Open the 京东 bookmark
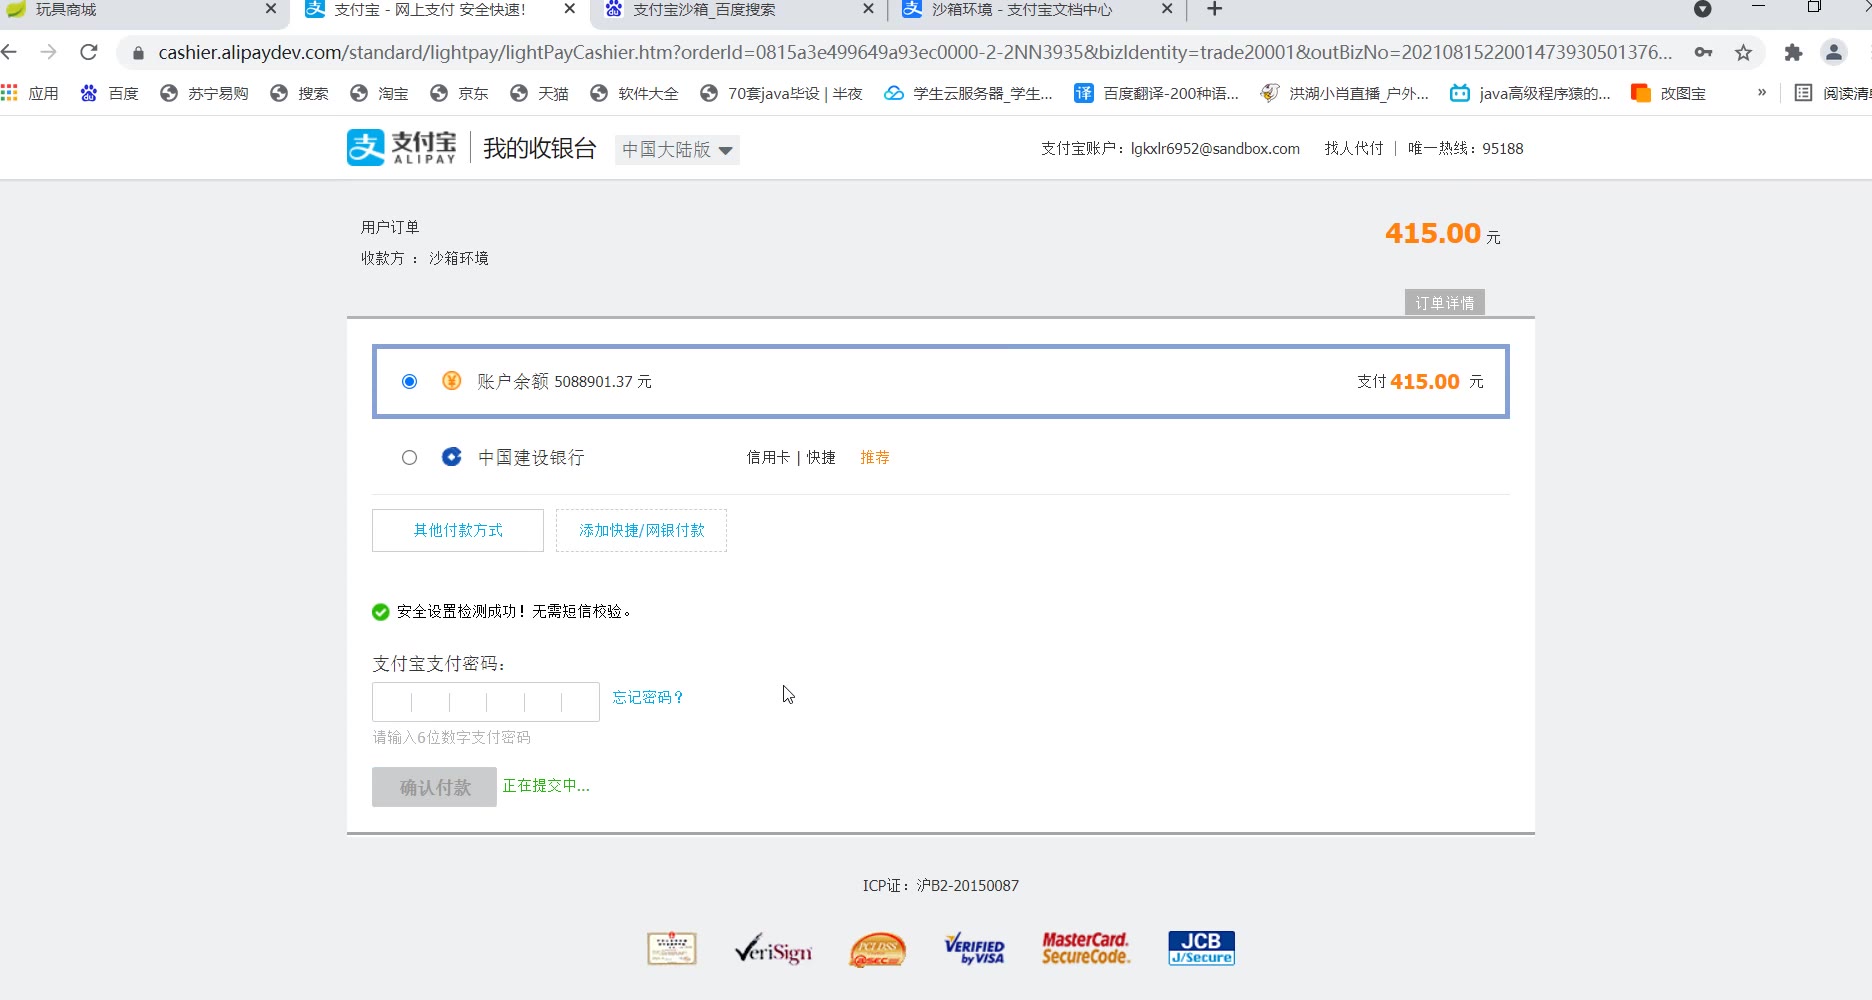This screenshot has height=1000, width=1872. 459,93
